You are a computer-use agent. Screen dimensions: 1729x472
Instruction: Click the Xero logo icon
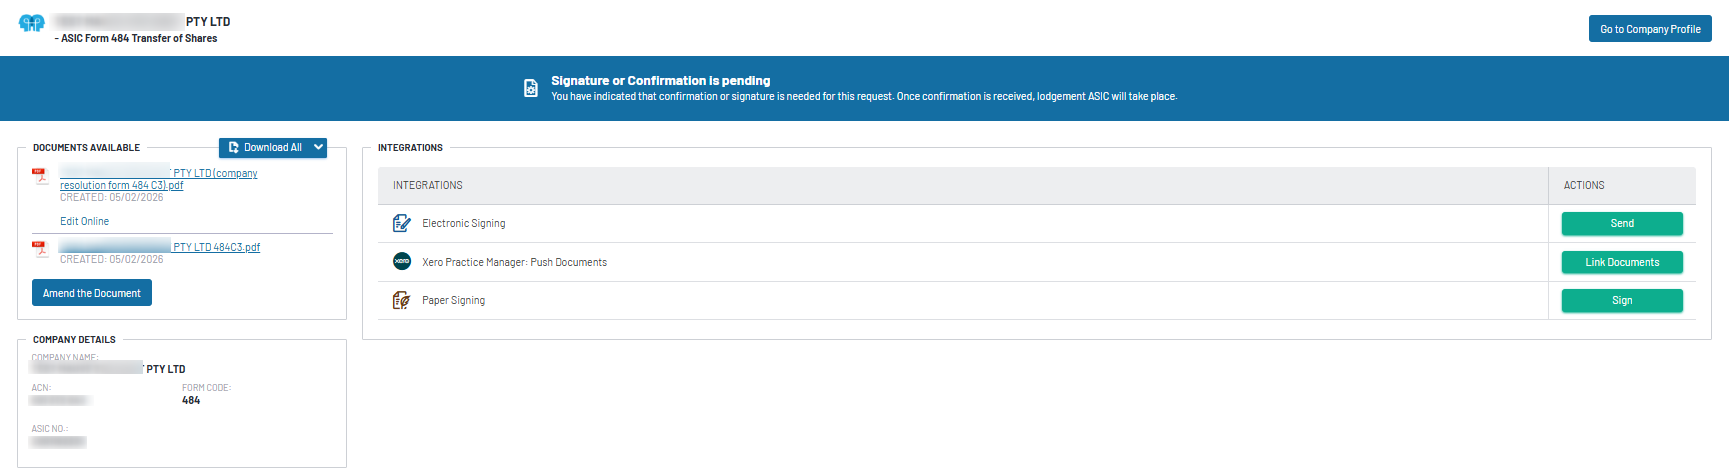402,262
